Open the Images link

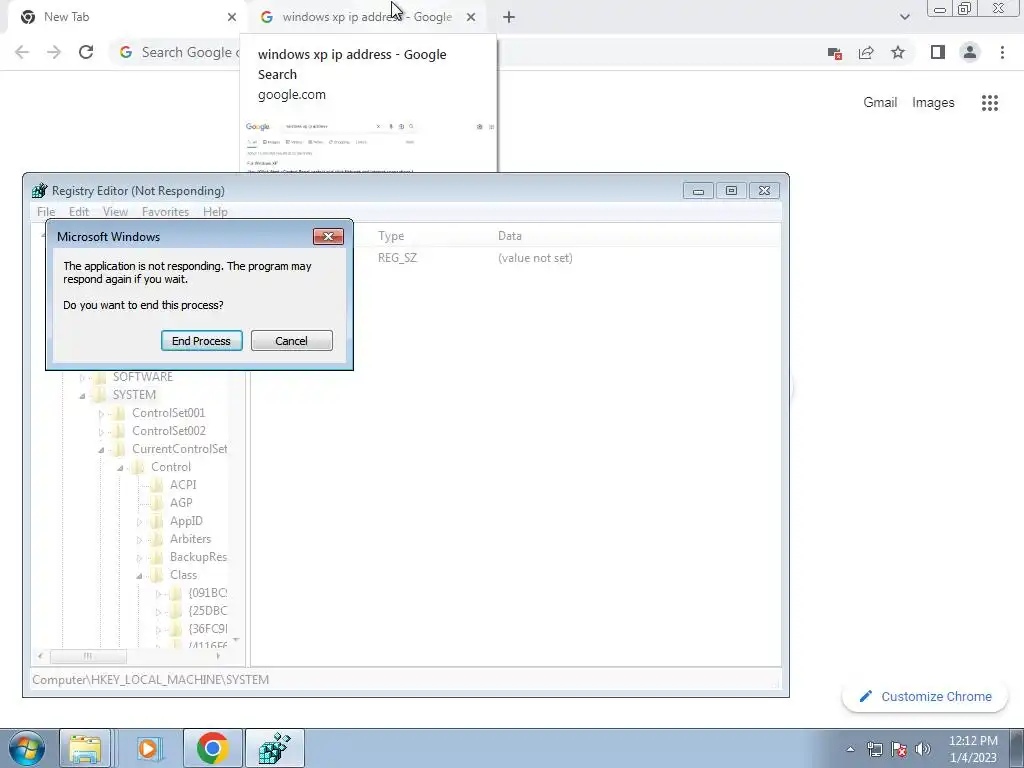(x=933, y=103)
